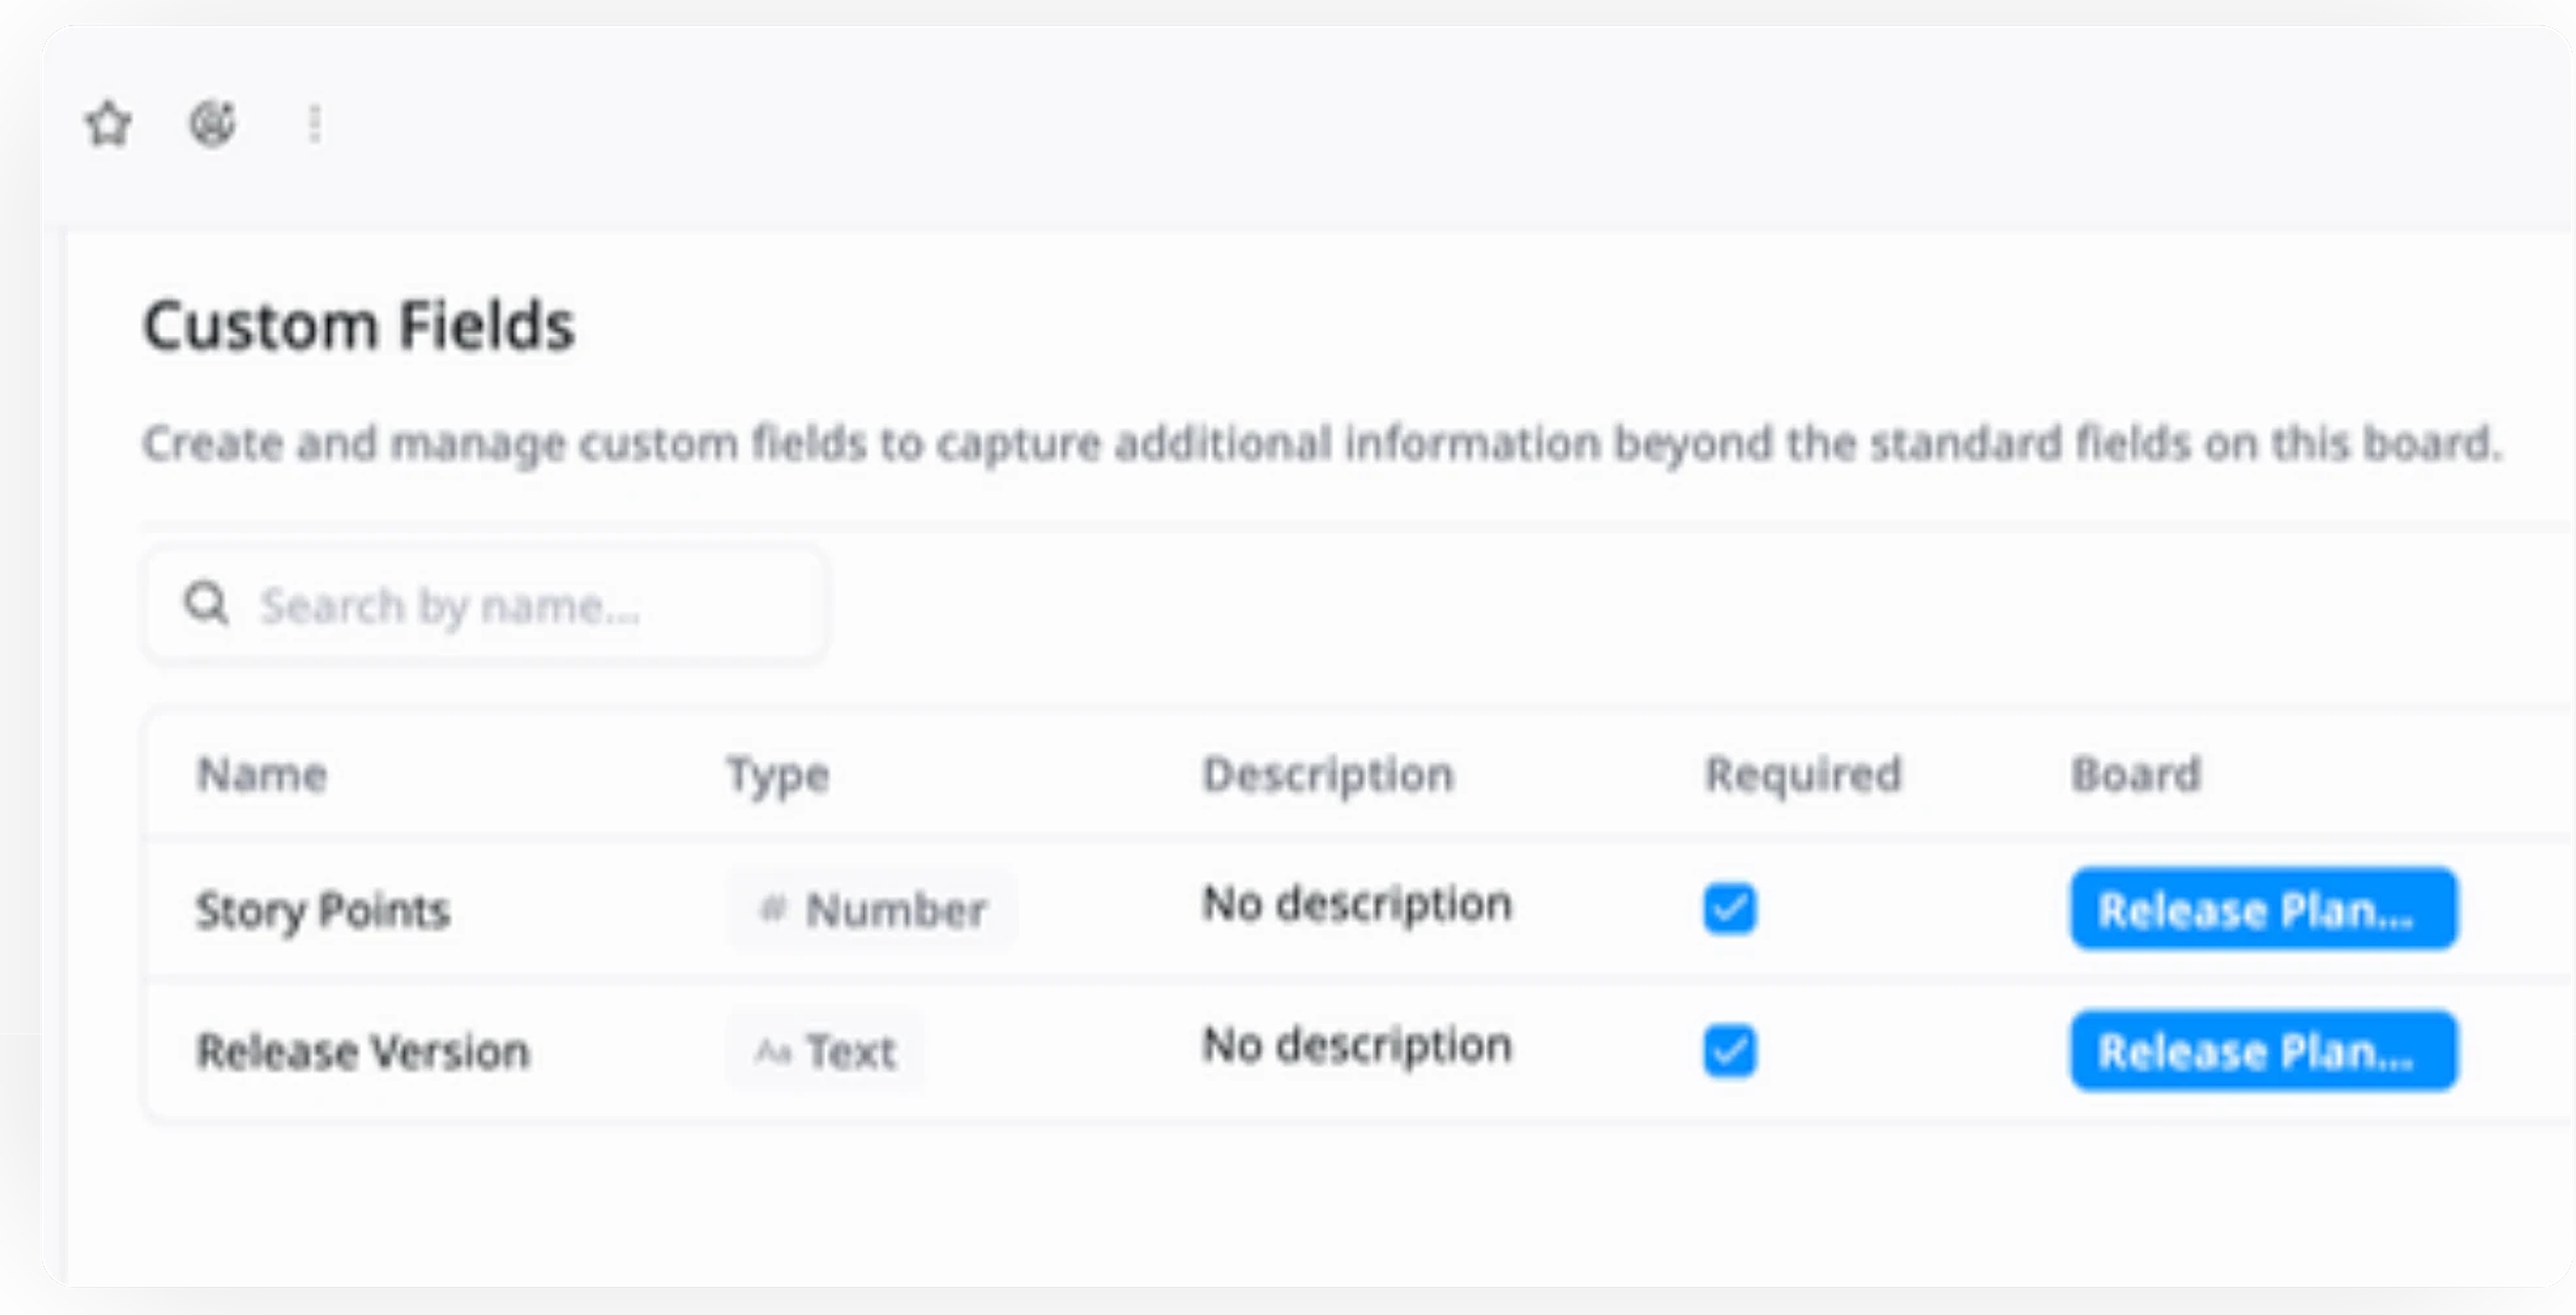Click the Custom Fields heading
2576x1315 pixels.
pyautogui.click(x=359, y=325)
